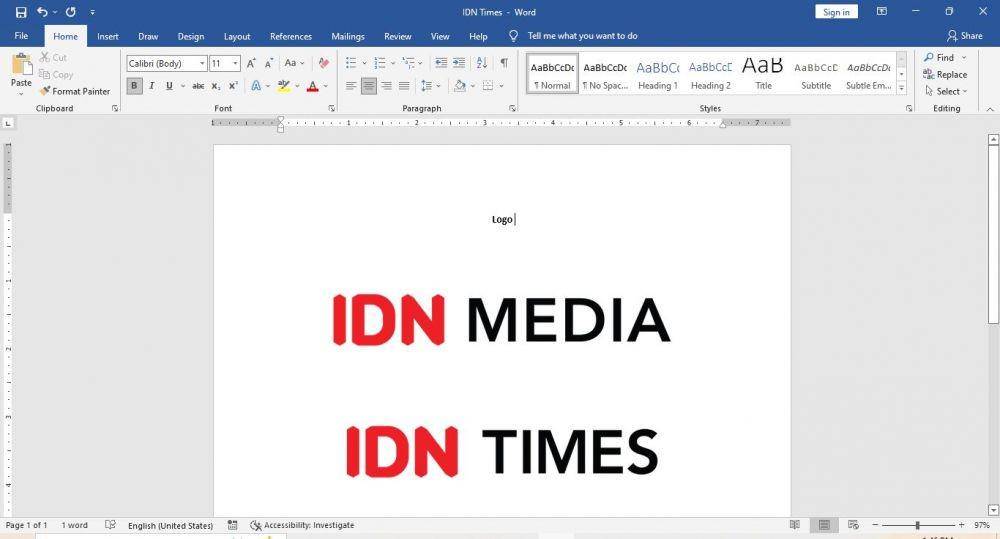
Task: Copy the selected text
Action: point(56,75)
